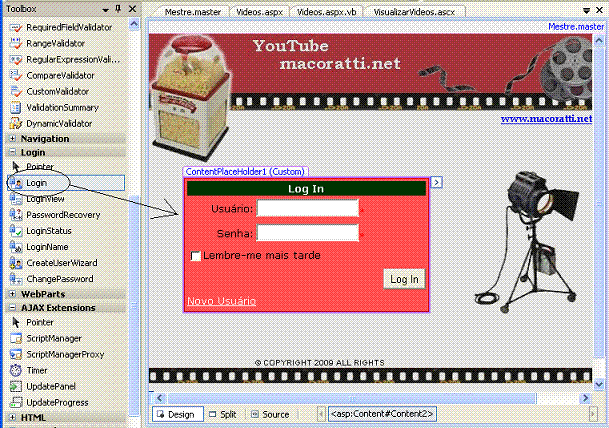This screenshot has width=609, height=428.
Task: Open the Login control smart tag arrow
Action: pyautogui.click(x=437, y=182)
